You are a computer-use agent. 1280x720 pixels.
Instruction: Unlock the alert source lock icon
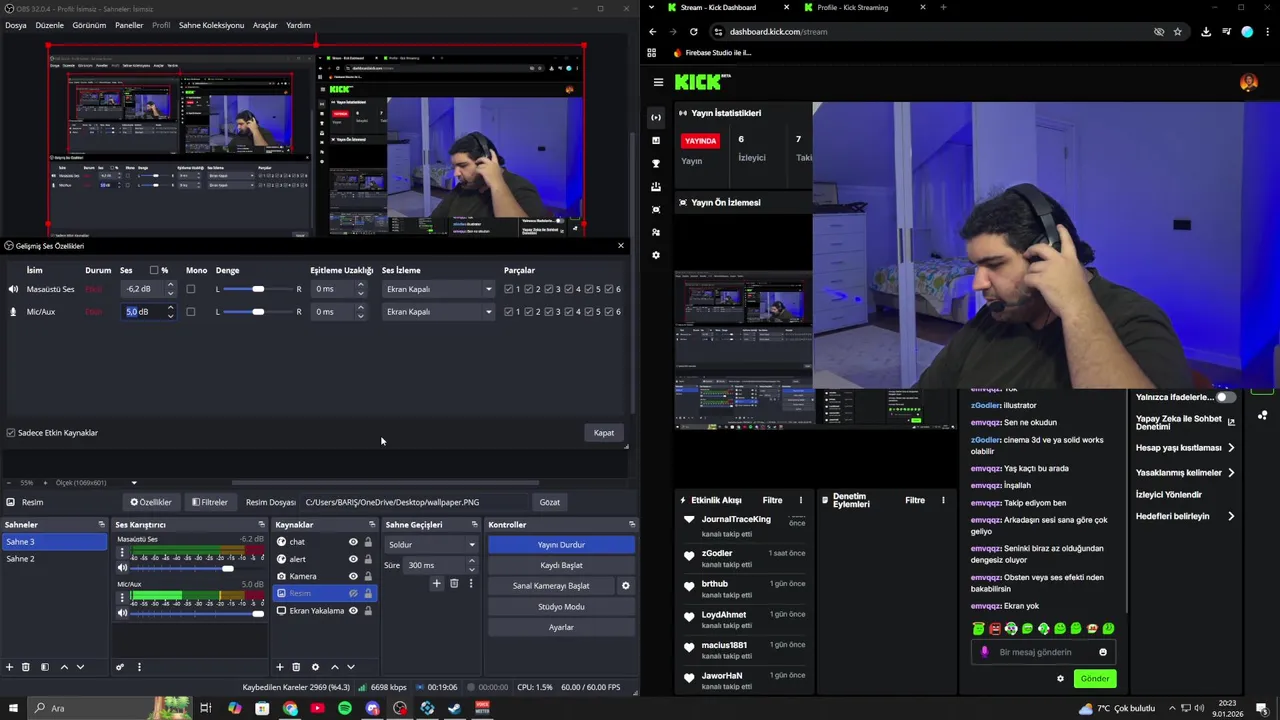tap(368, 559)
